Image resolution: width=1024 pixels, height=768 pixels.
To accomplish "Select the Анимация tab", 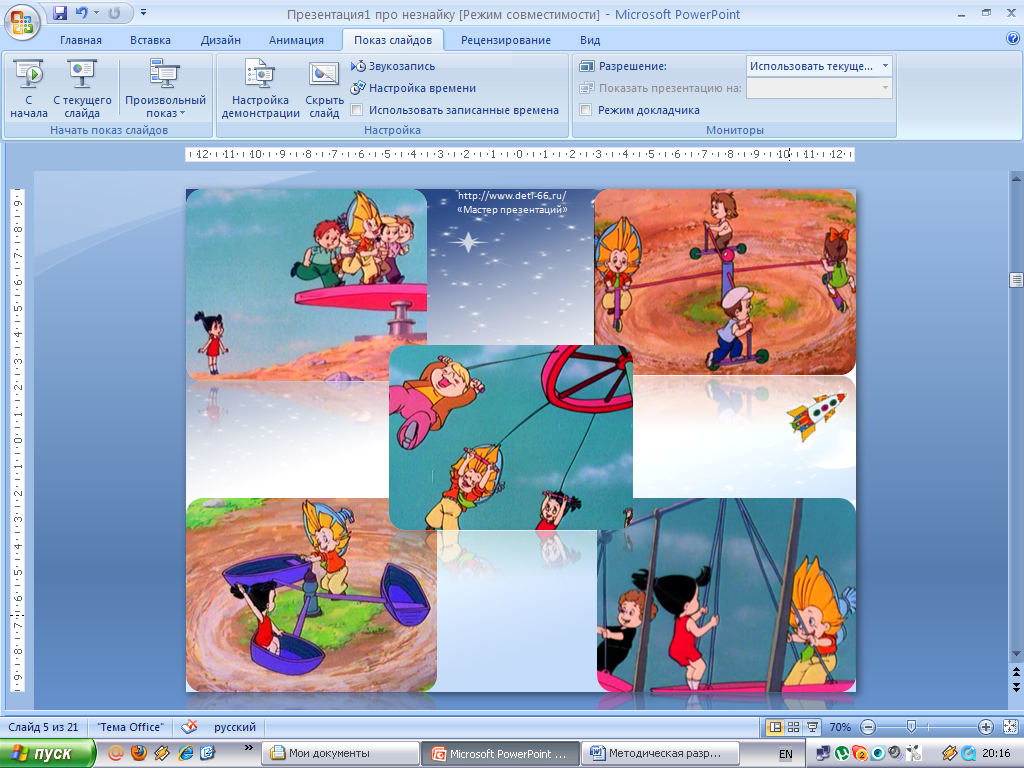I will pos(296,40).
